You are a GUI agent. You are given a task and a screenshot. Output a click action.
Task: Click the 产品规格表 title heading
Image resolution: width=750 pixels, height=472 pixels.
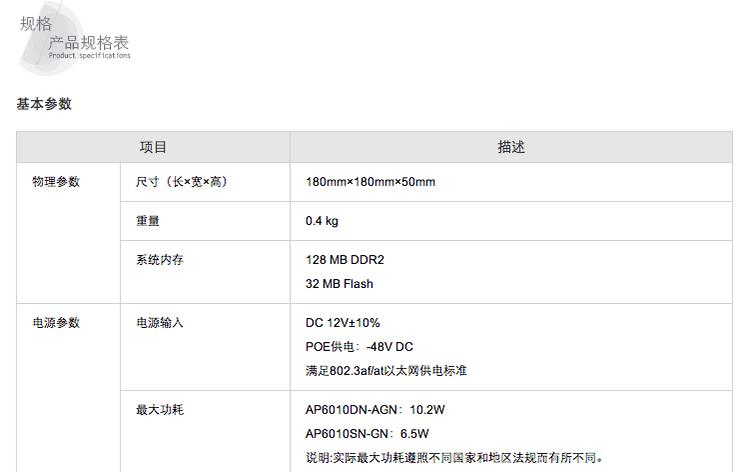pos(89,43)
